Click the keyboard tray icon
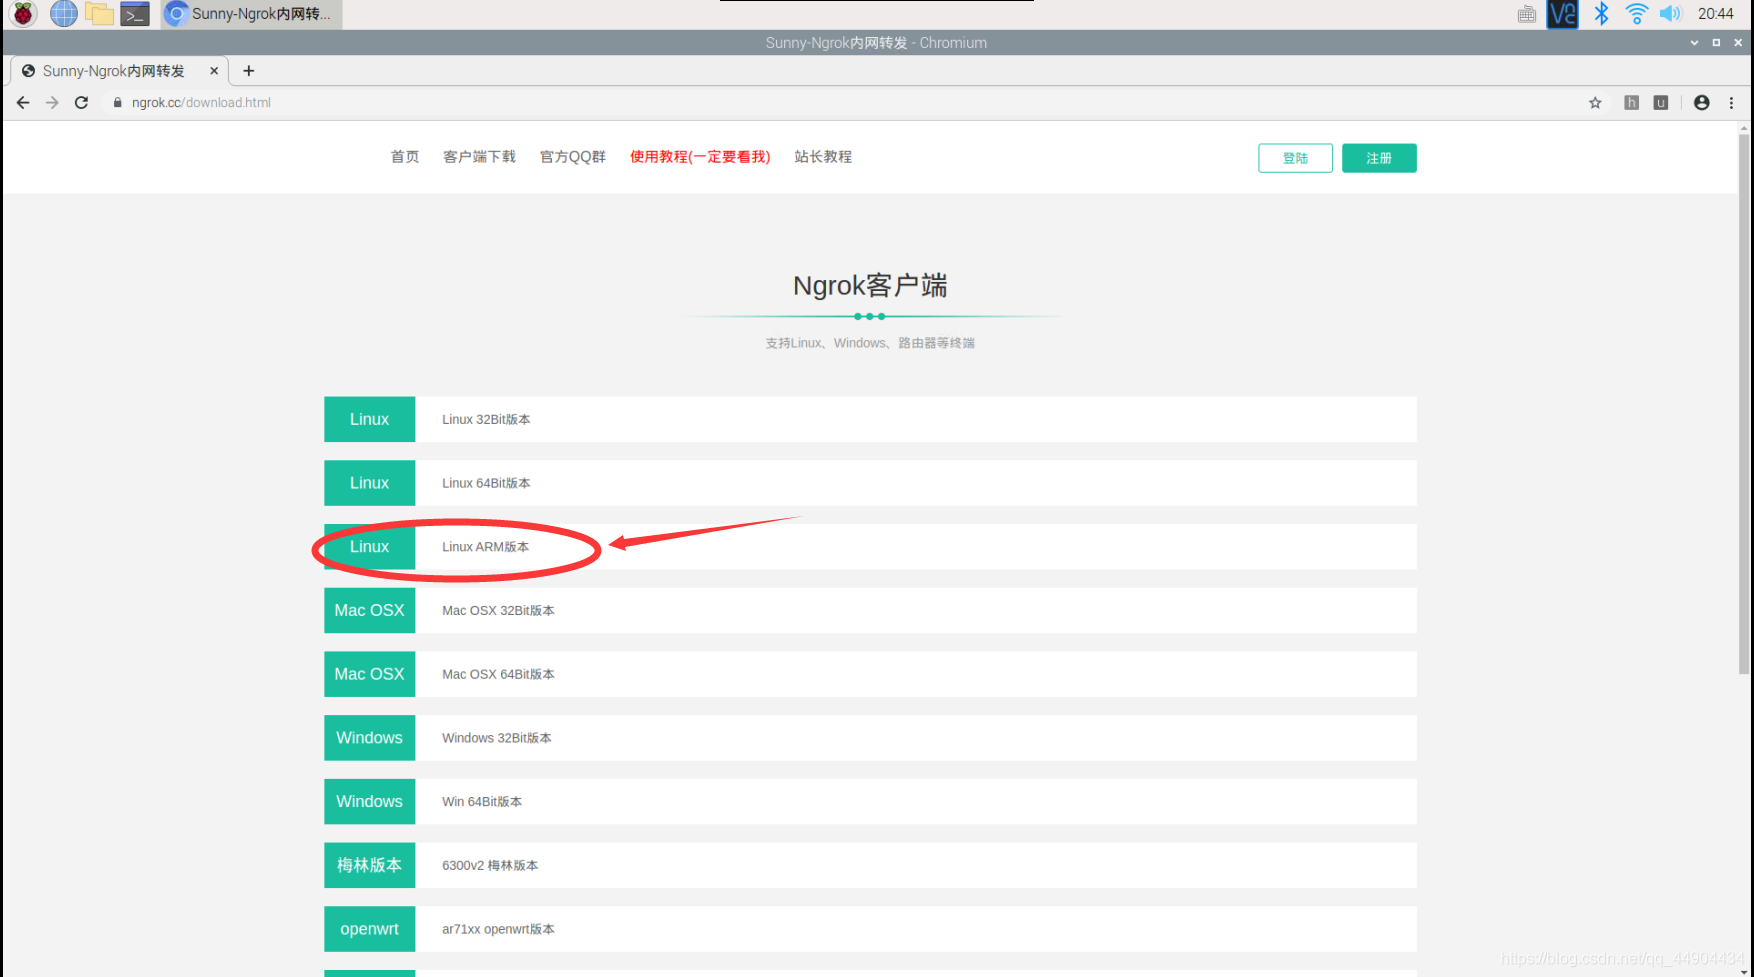The image size is (1754, 977). click(x=1527, y=14)
